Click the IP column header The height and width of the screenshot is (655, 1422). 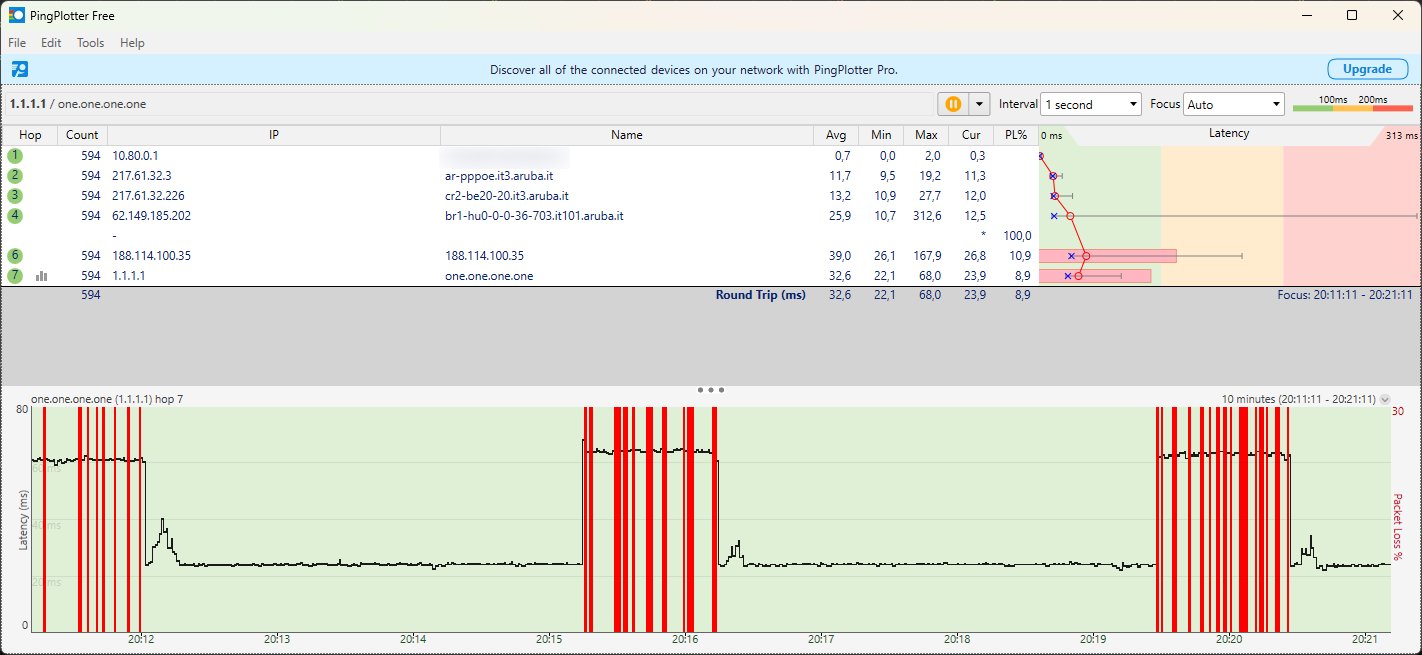[274, 135]
